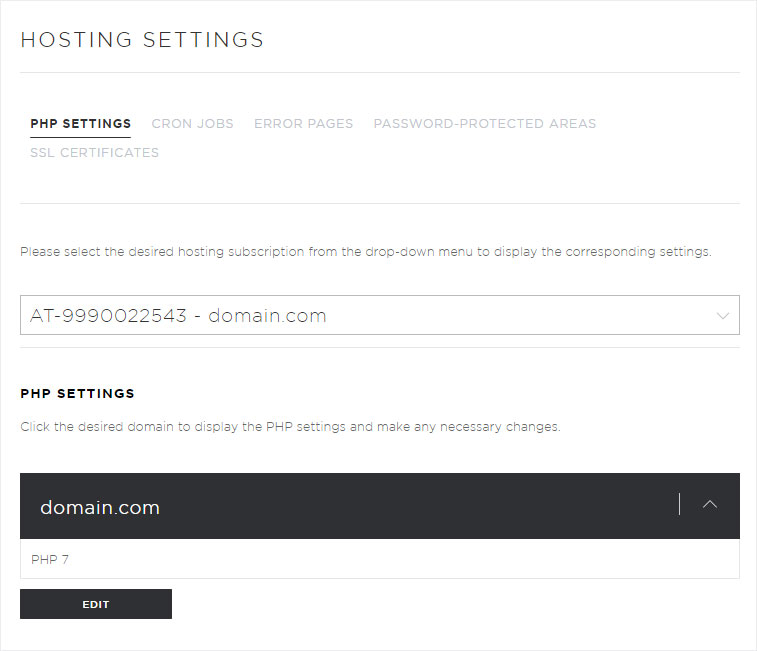Open the Error Pages tab

[303, 124]
